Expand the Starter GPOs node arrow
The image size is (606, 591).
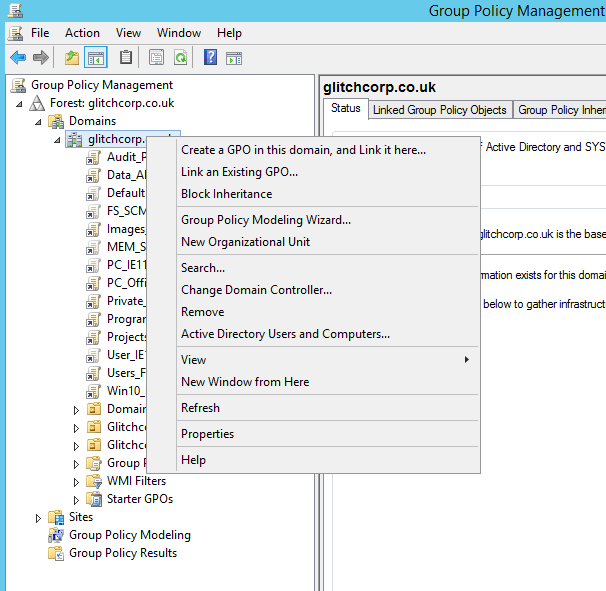click(x=77, y=500)
